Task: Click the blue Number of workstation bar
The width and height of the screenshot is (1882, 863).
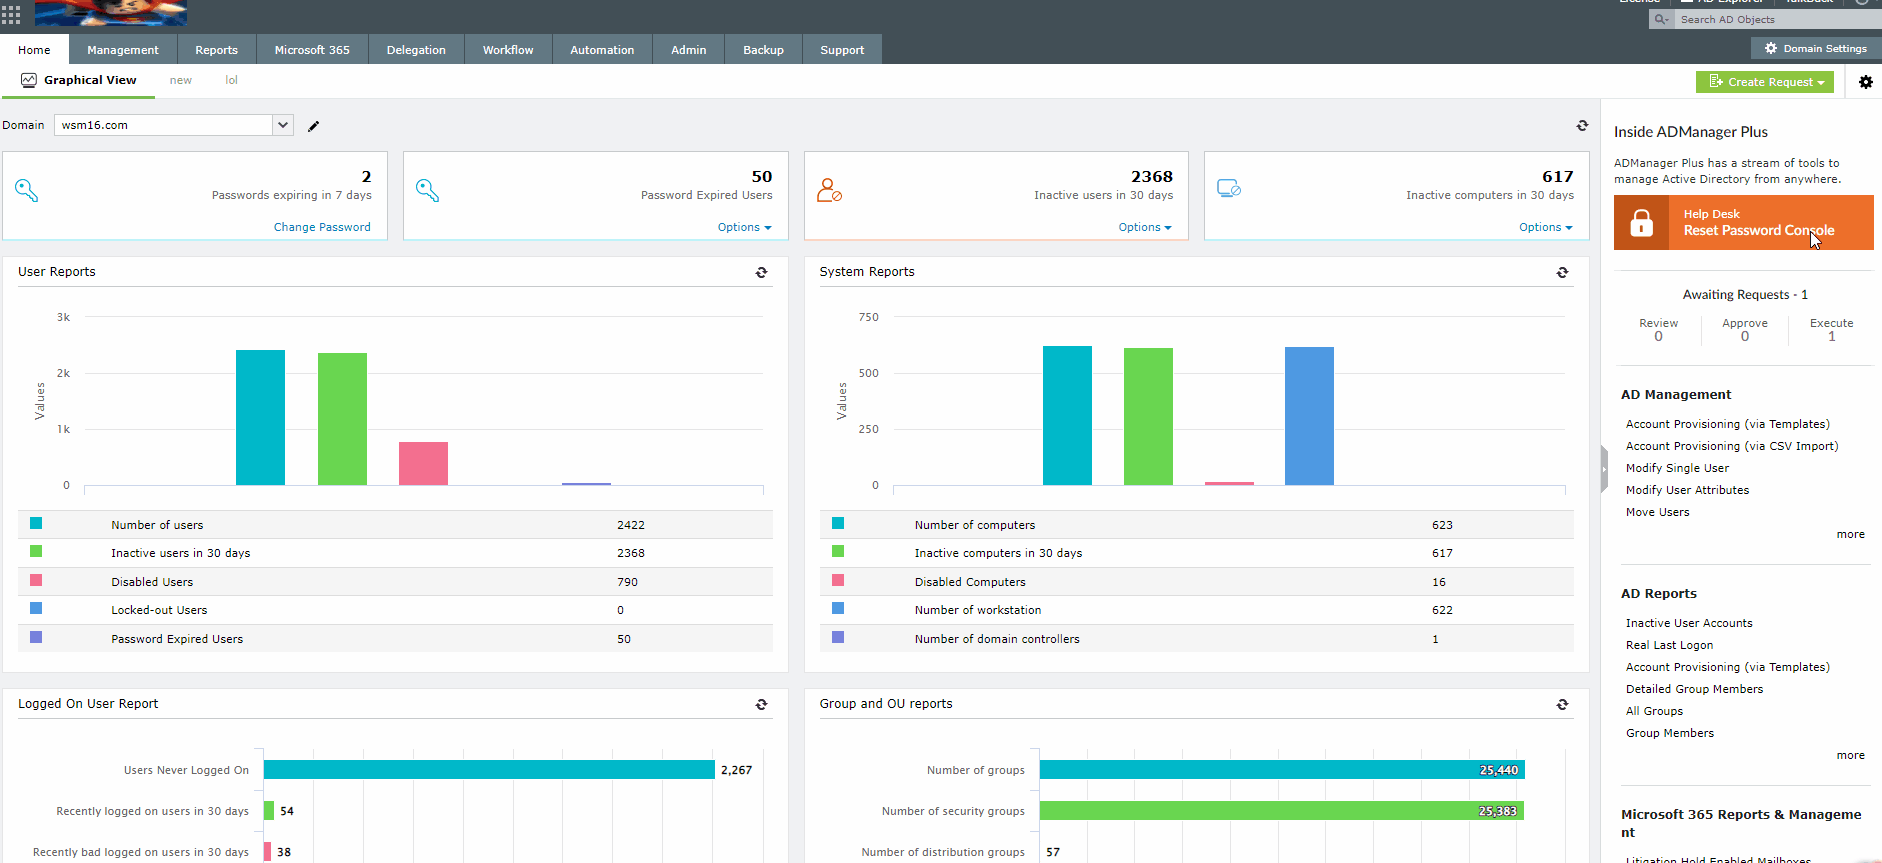Action: pos(1309,416)
